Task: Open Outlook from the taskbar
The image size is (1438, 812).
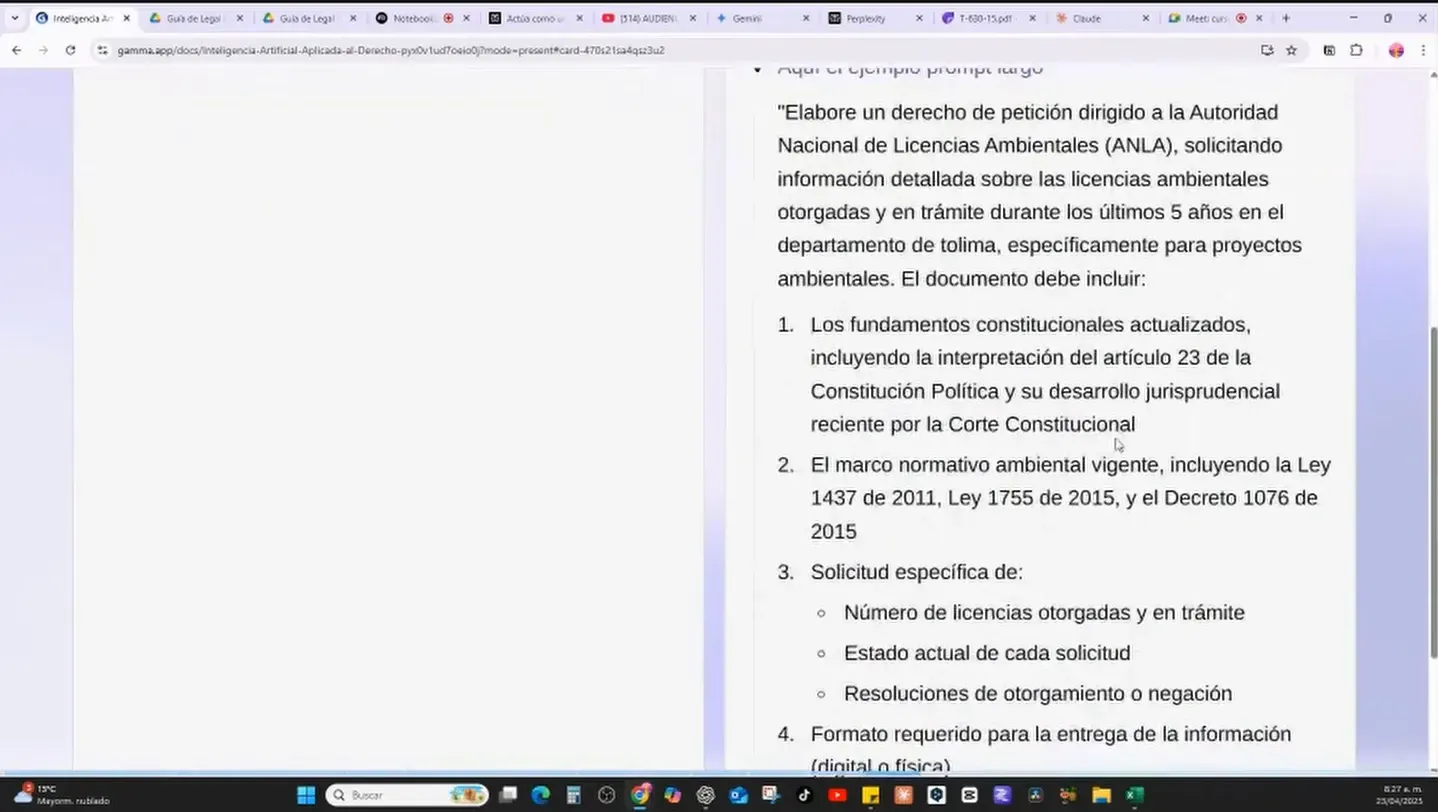Action: click(739, 795)
